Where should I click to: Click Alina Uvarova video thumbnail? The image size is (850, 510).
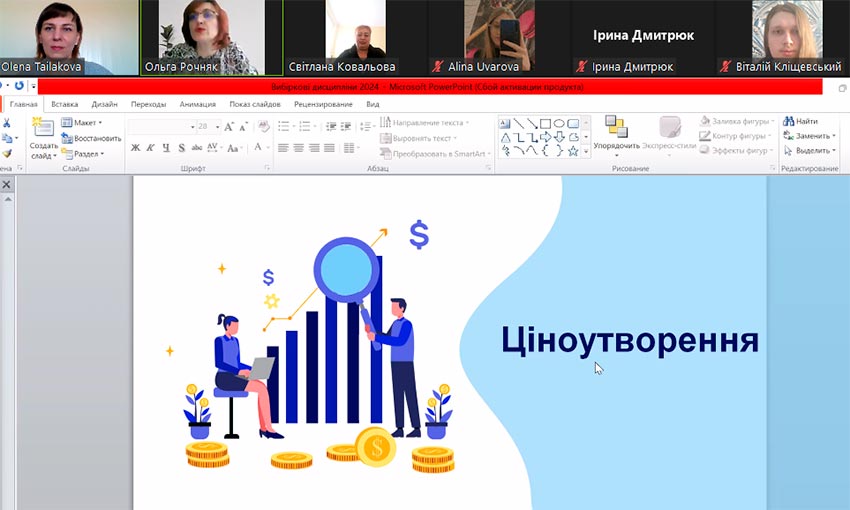point(499,37)
